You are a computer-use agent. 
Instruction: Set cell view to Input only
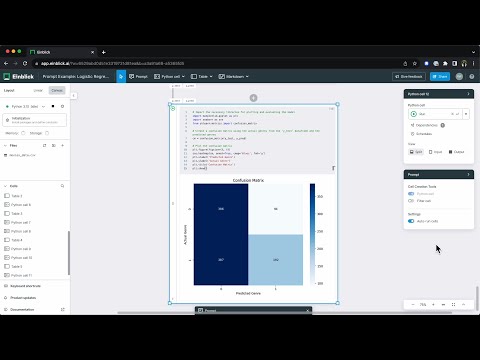click(435, 152)
